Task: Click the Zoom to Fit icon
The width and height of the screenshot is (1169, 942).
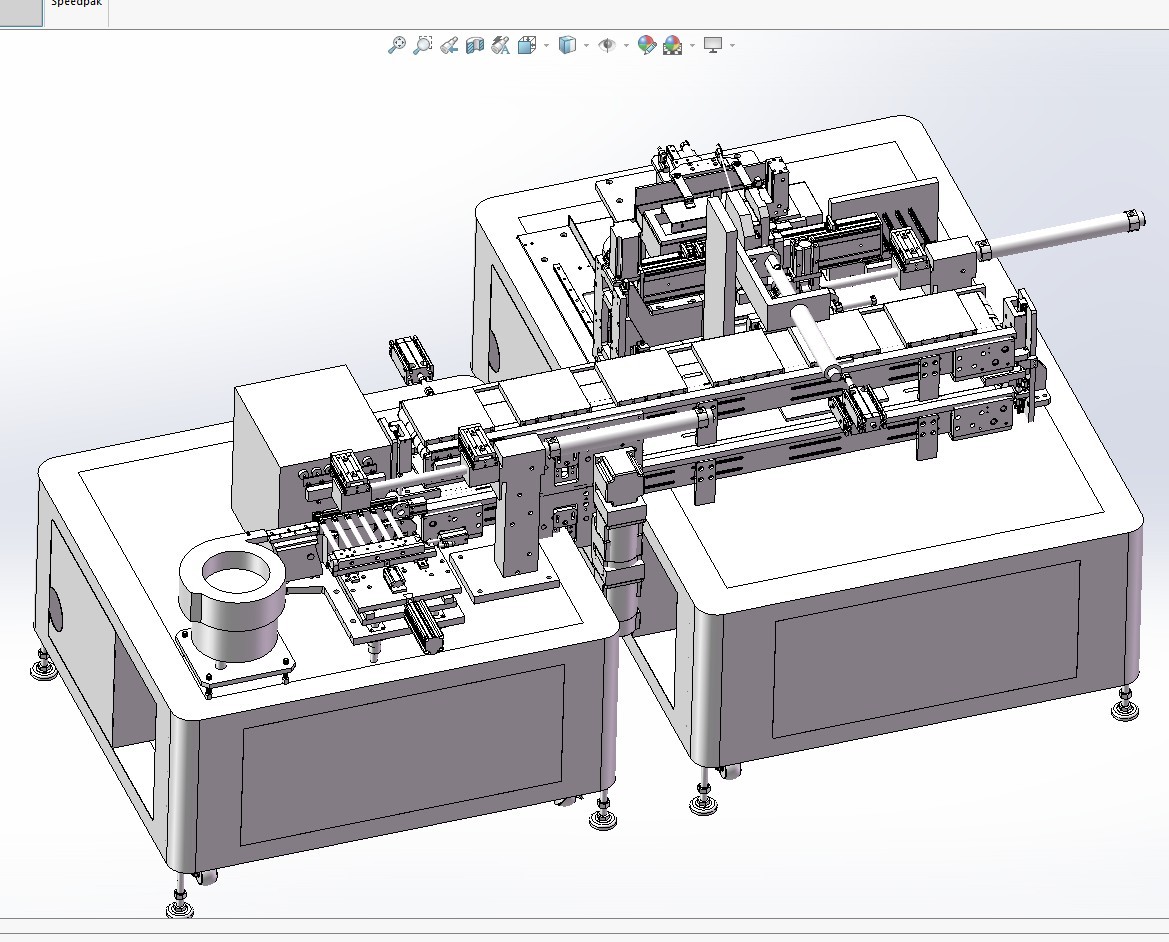Action: coord(397,45)
